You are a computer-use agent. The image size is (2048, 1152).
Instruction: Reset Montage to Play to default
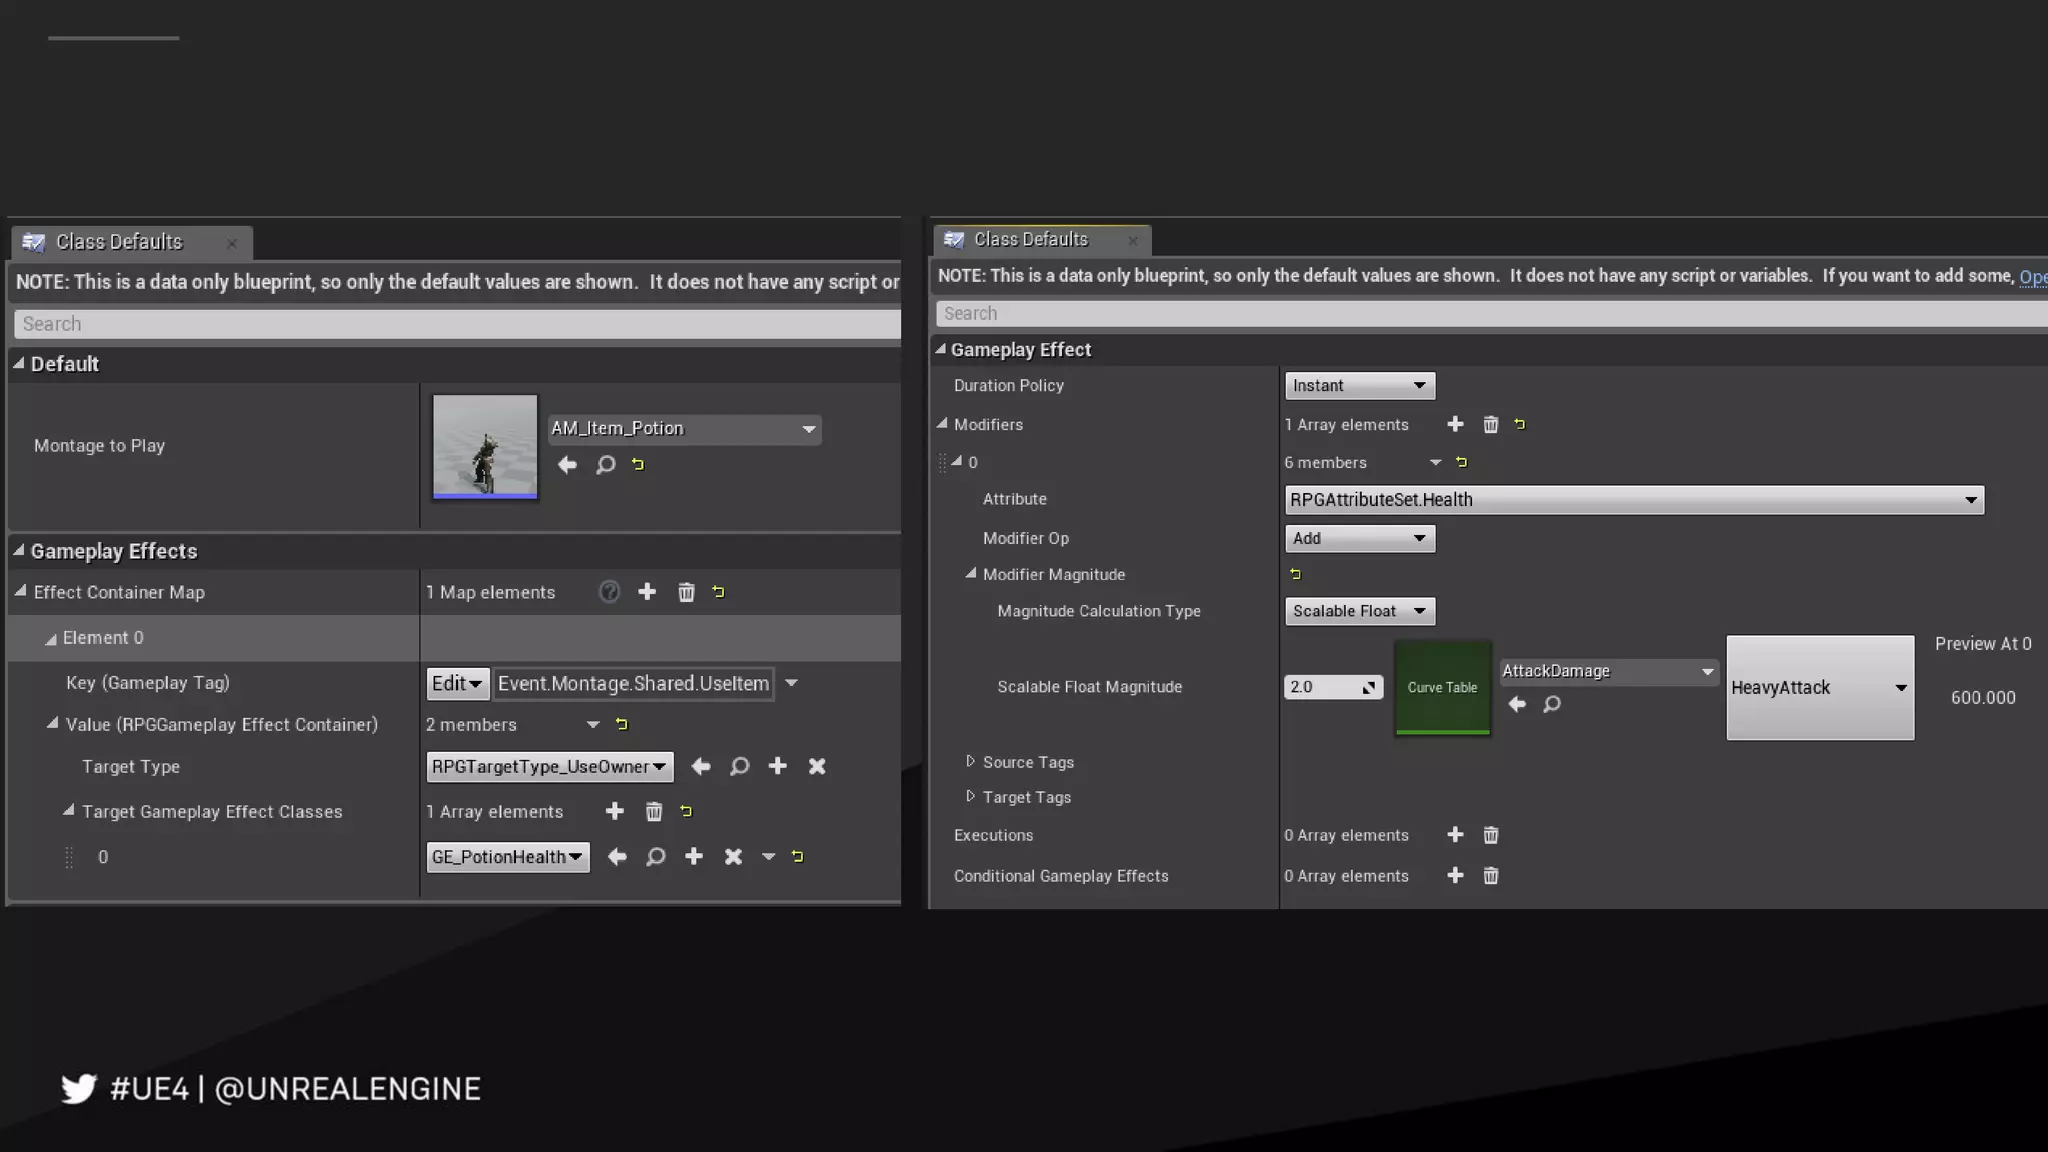coord(638,465)
